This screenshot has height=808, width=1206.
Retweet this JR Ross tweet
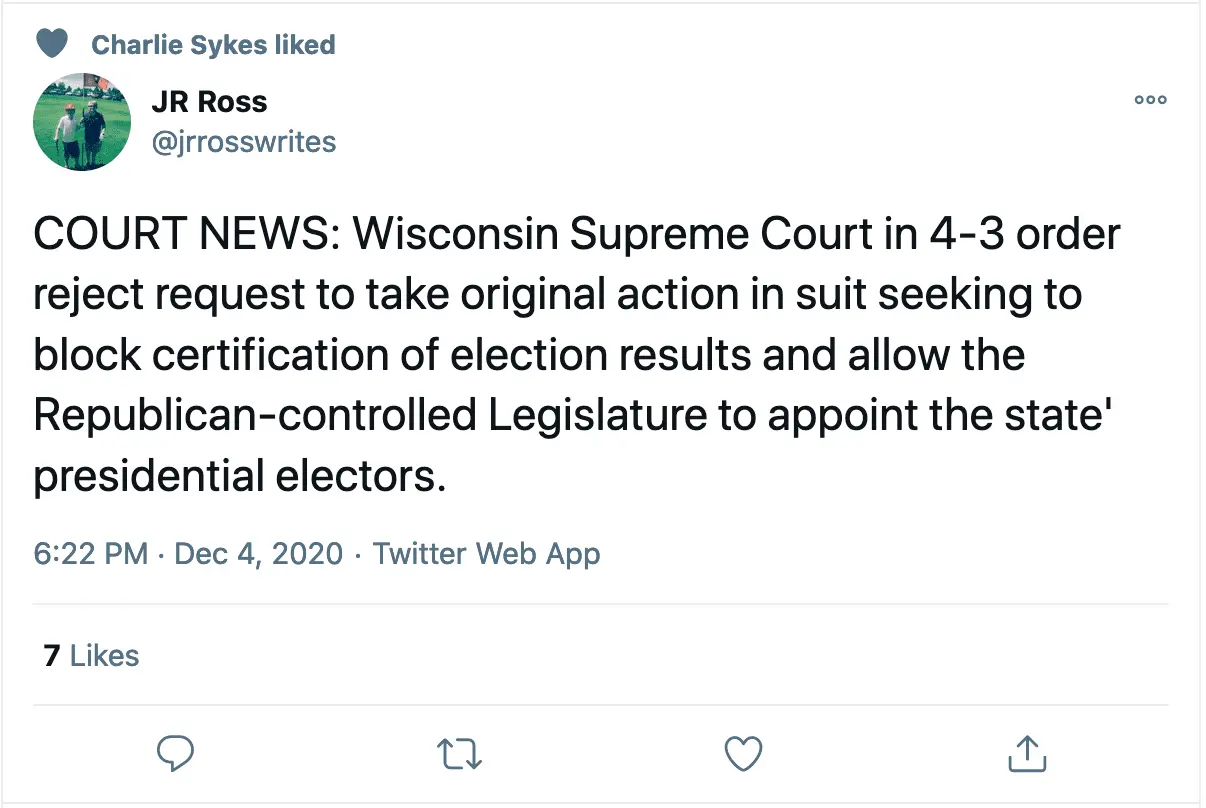tap(461, 753)
